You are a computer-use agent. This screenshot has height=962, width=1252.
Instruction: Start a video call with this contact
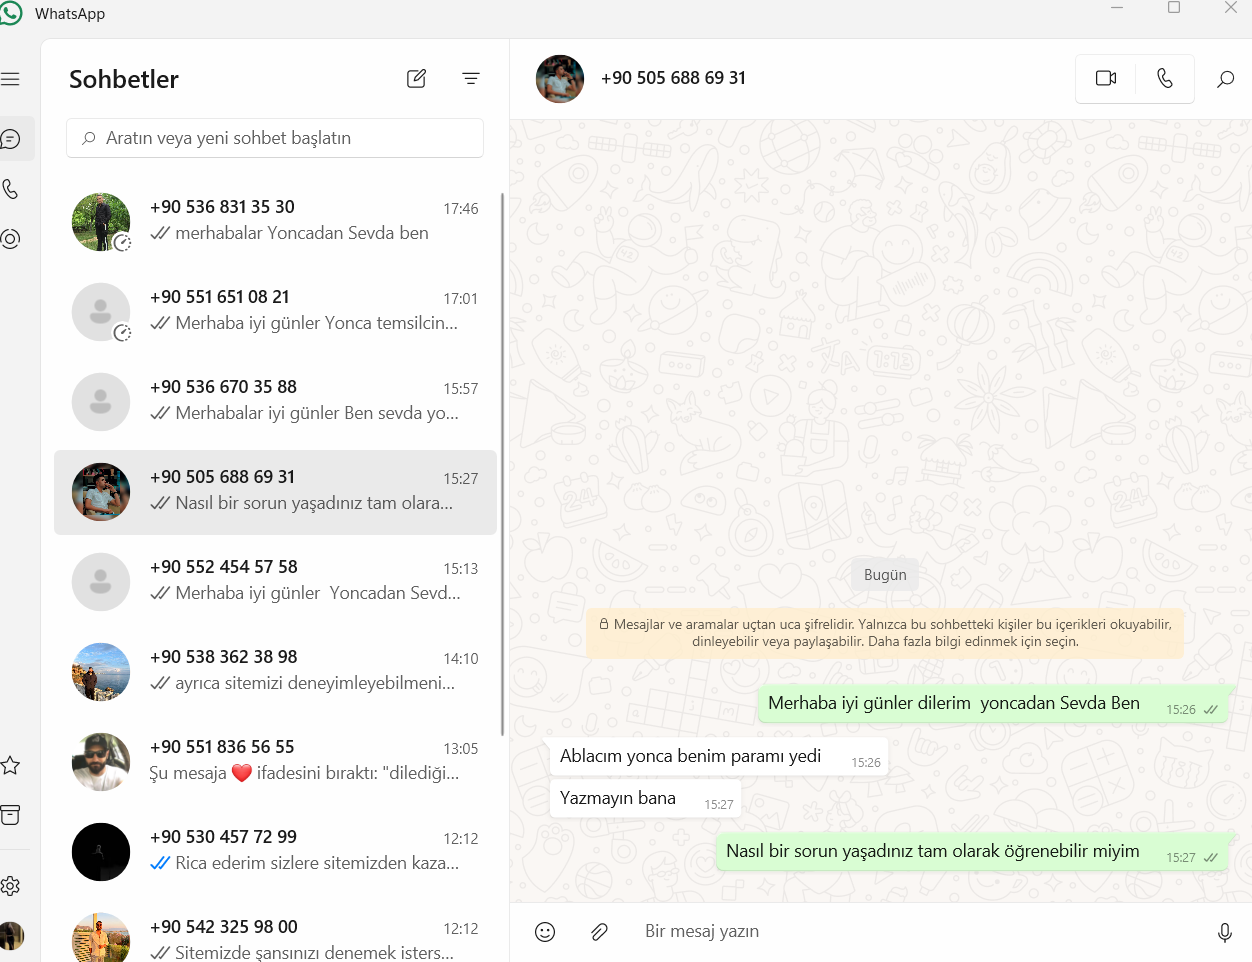pyautogui.click(x=1106, y=78)
